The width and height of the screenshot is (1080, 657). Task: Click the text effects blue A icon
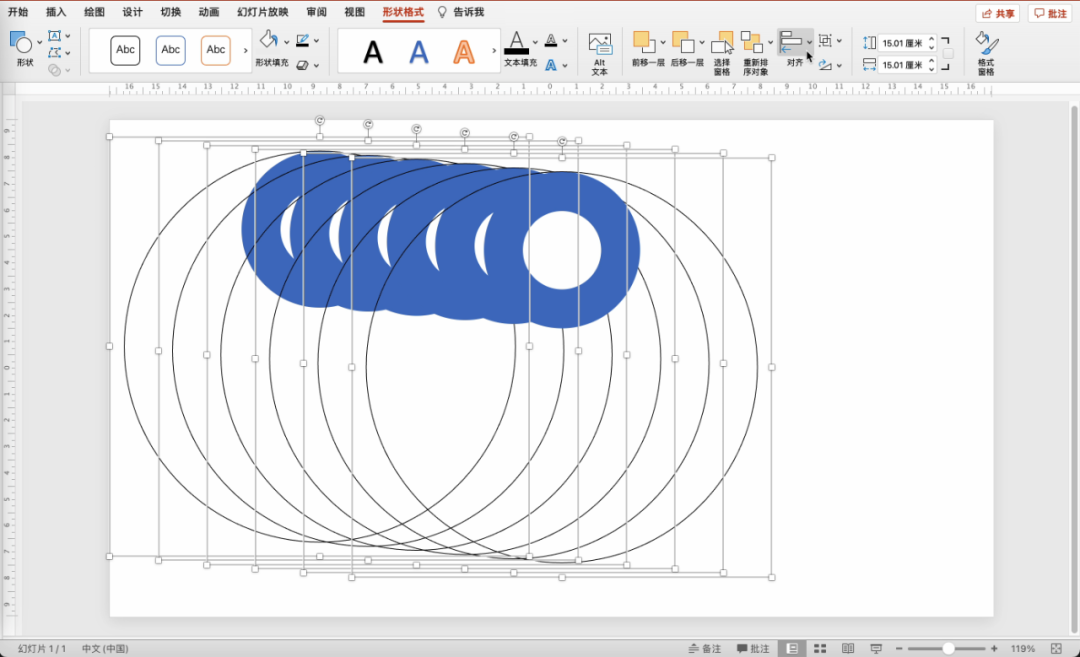point(551,65)
